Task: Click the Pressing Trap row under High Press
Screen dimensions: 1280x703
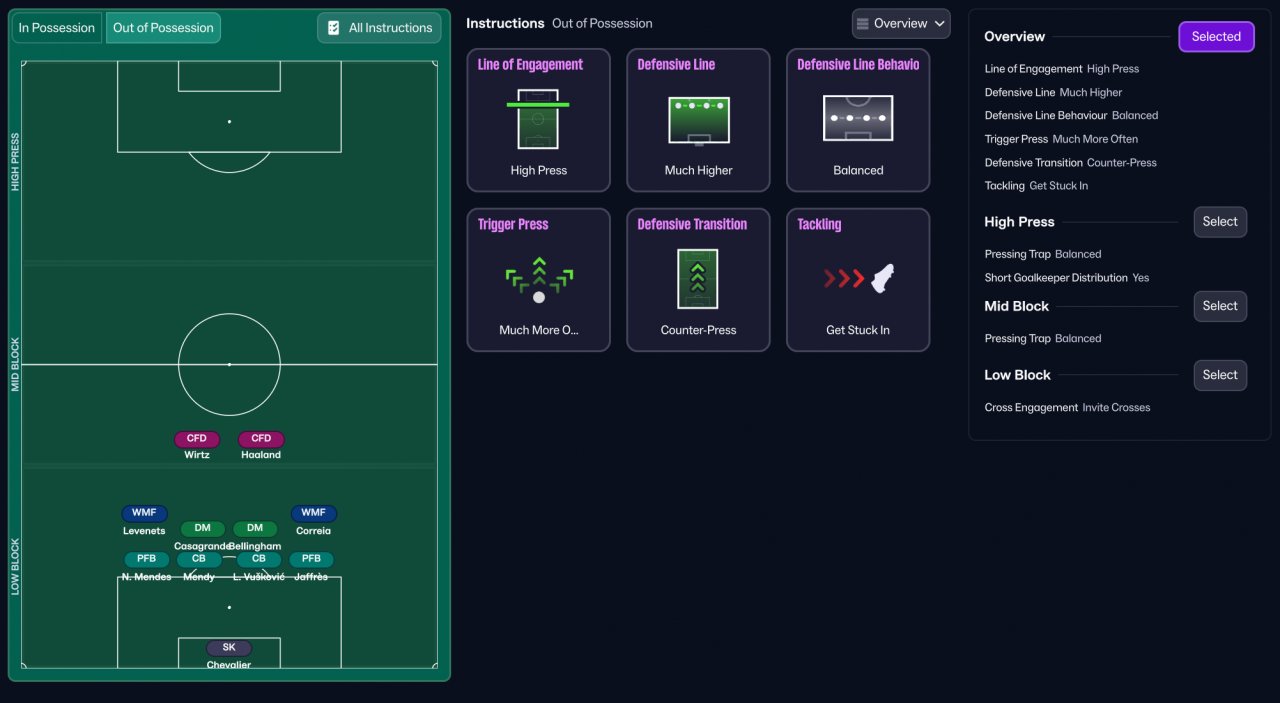Action: click(x=1043, y=255)
